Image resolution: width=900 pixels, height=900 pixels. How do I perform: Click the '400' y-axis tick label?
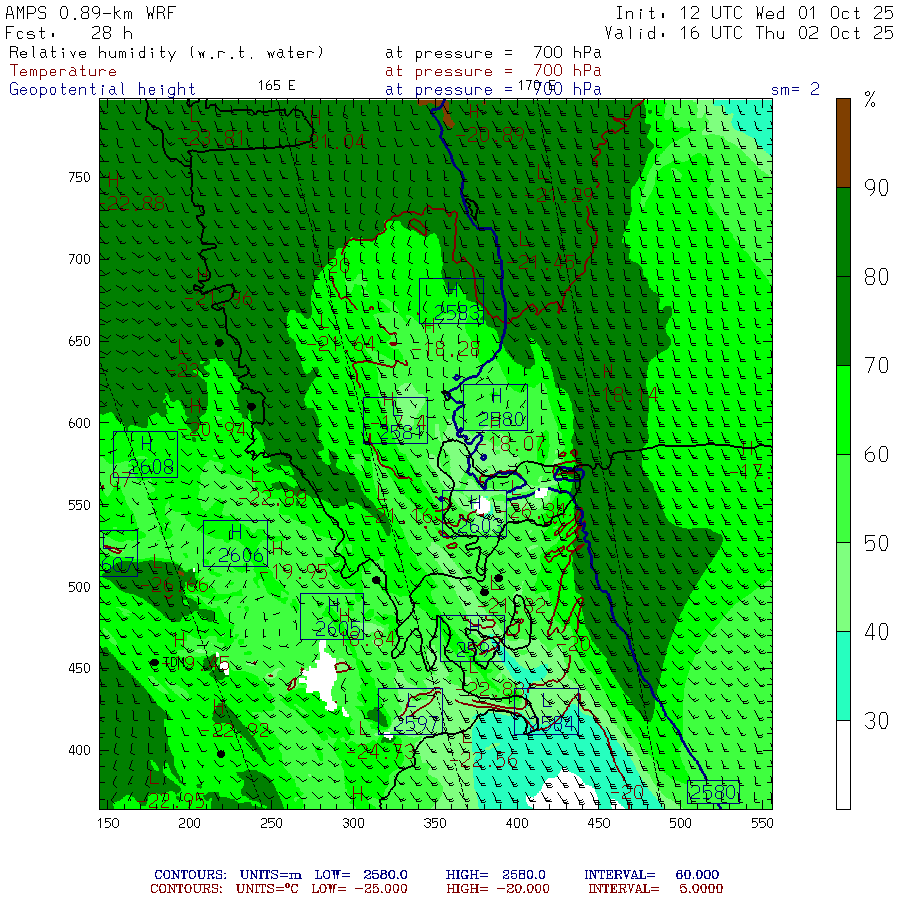(79, 750)
